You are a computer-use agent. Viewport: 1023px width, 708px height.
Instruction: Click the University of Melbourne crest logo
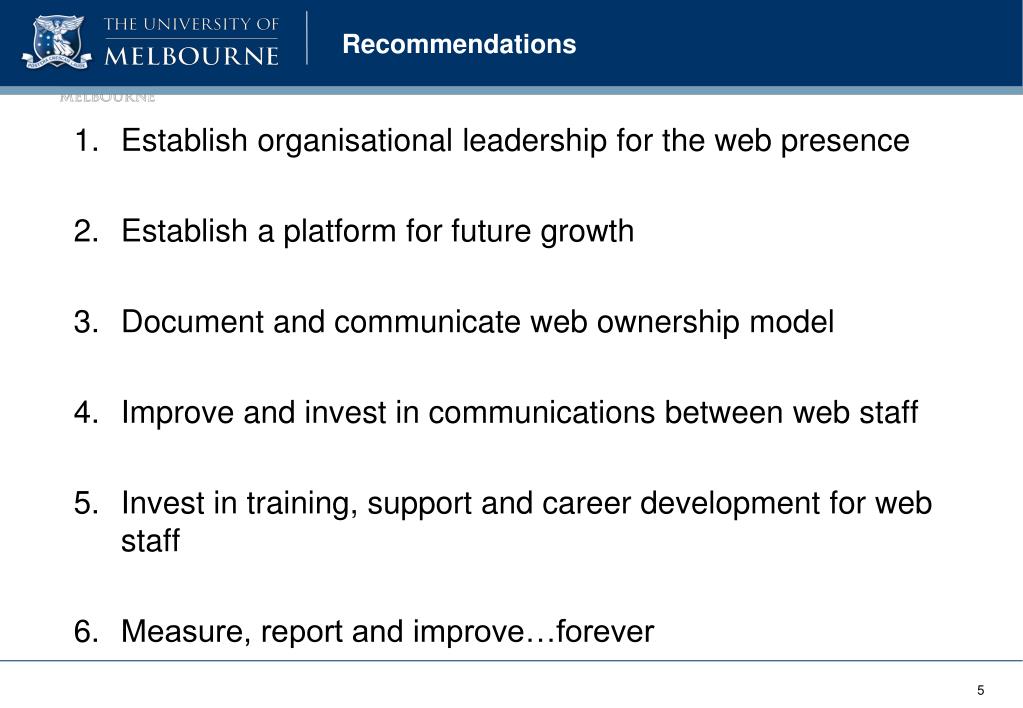55,42
